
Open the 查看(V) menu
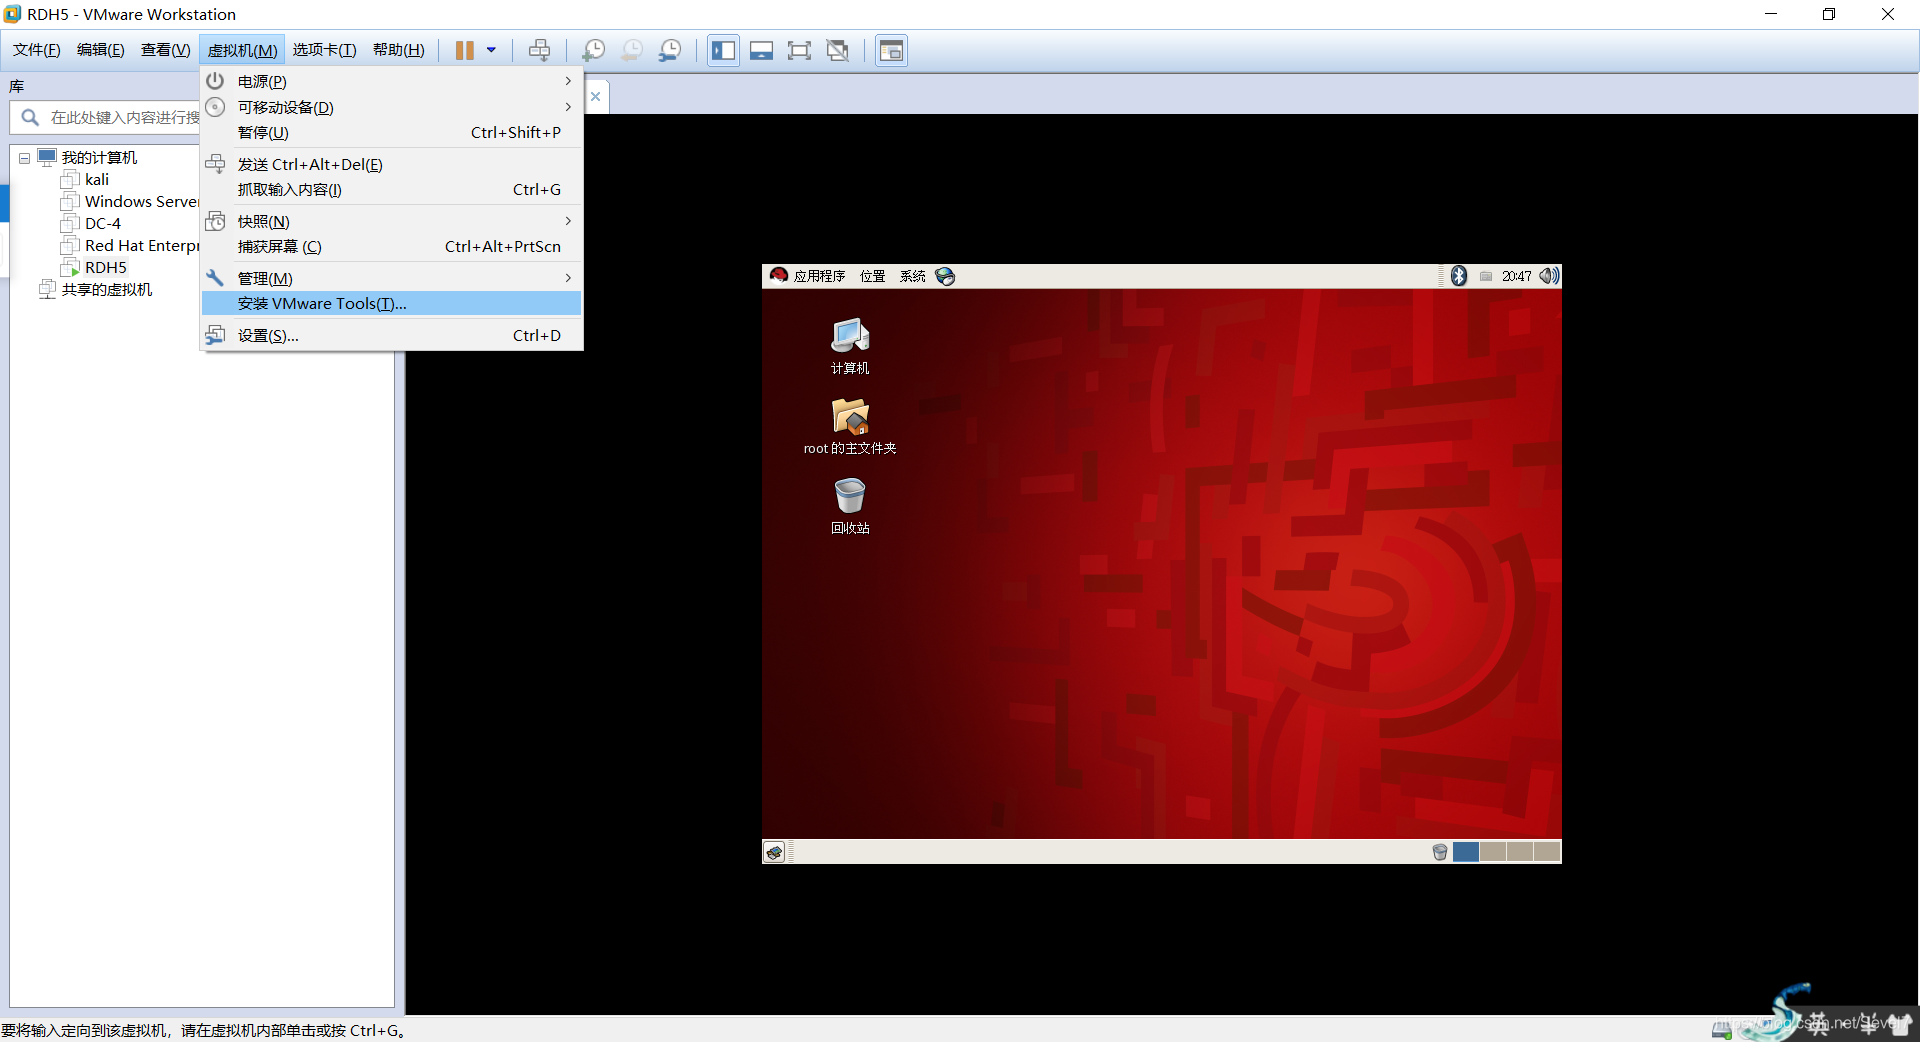pos(165,50)
